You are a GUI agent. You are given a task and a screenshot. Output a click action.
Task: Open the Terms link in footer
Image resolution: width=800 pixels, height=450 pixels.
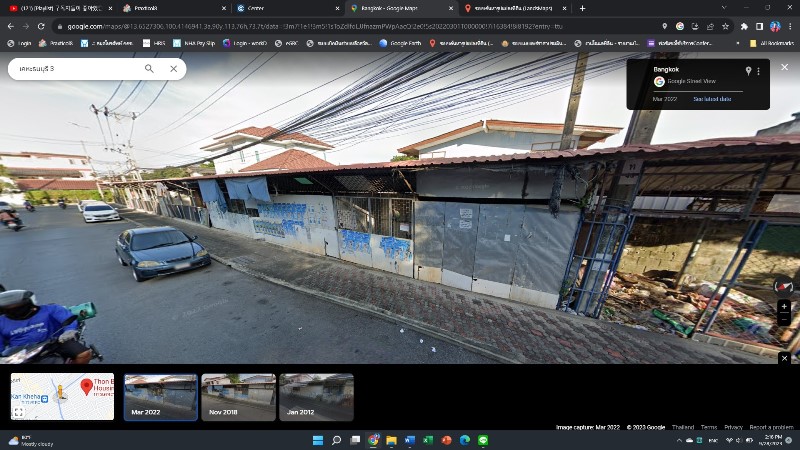pos(709,427)
